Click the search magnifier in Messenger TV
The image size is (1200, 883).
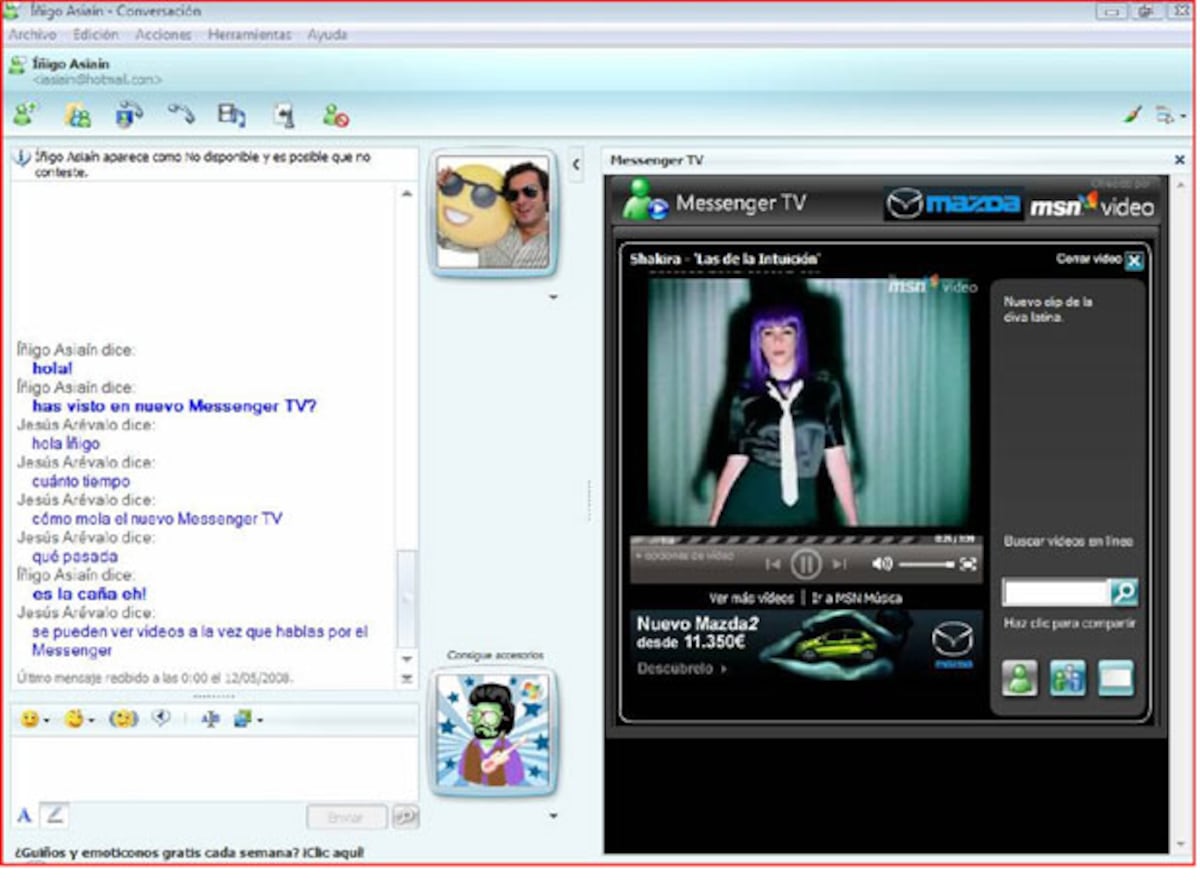(x=1125, y=592)
